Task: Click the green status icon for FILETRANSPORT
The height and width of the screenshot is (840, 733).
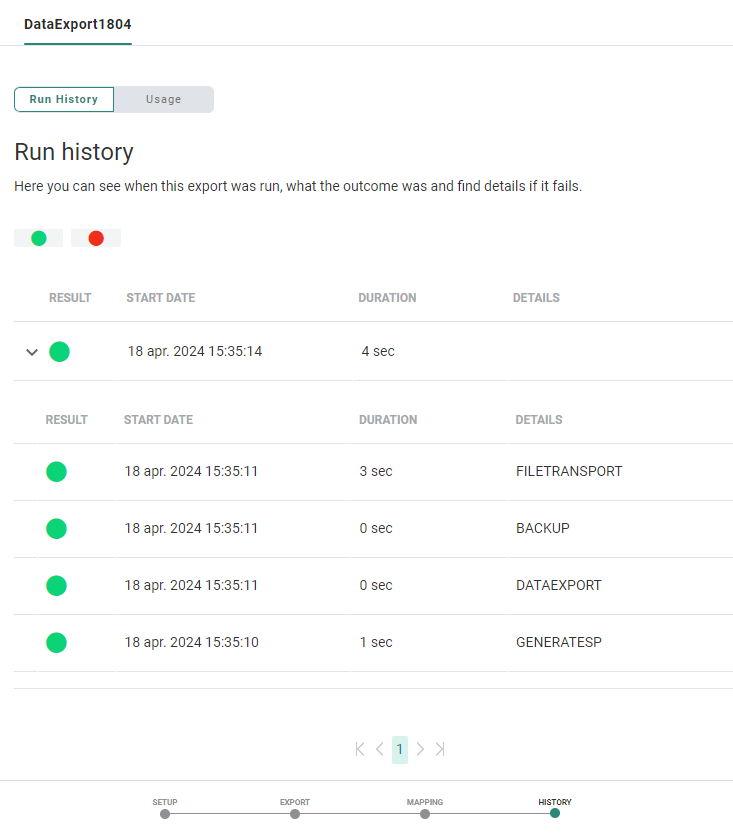Action: 56,471
